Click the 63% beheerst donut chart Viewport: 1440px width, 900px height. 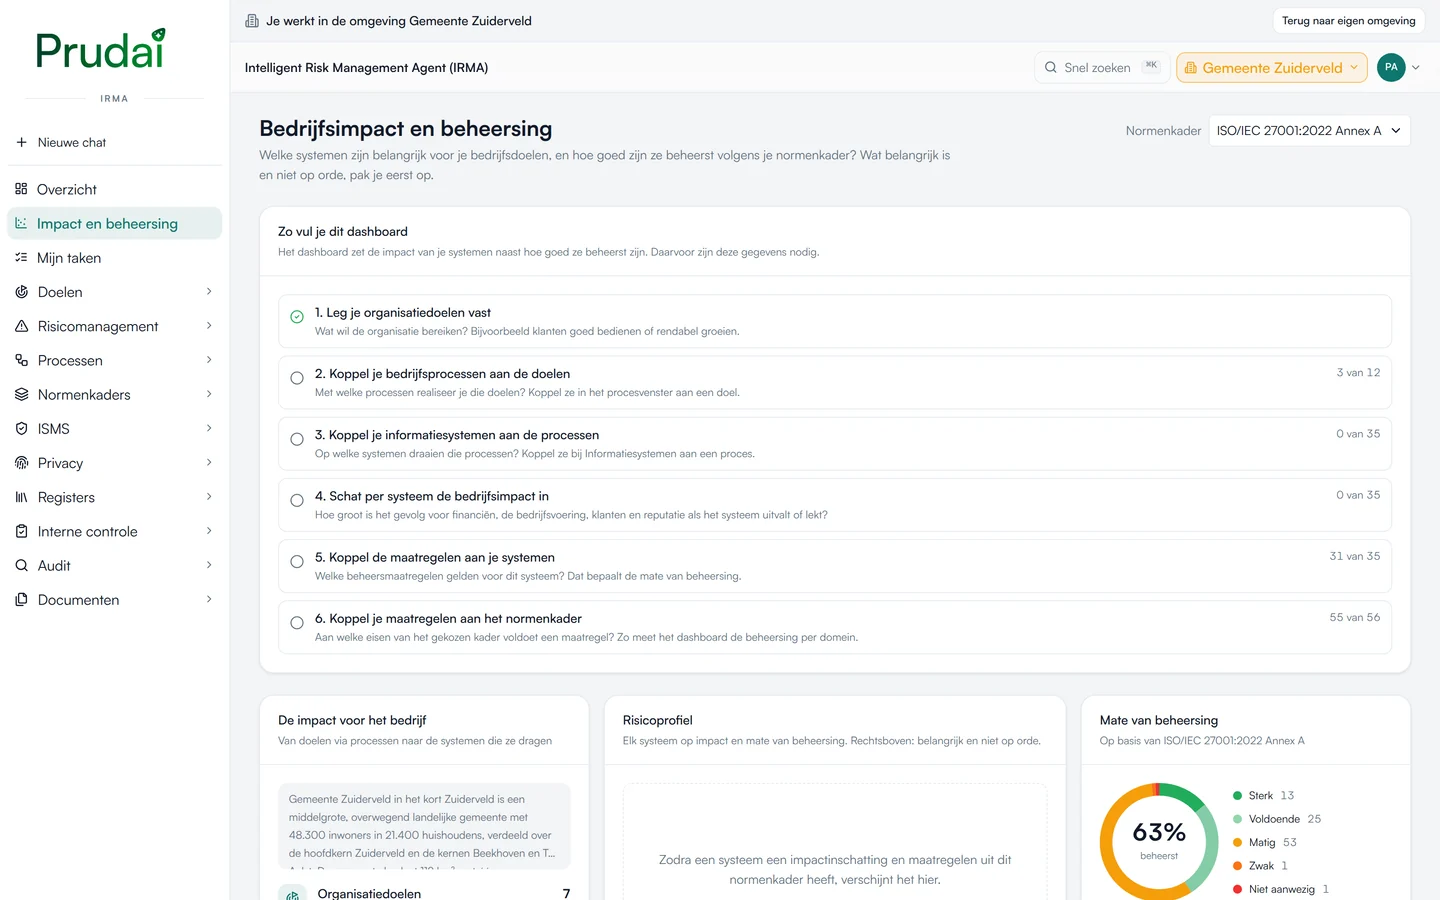[x=1159, y=842]
